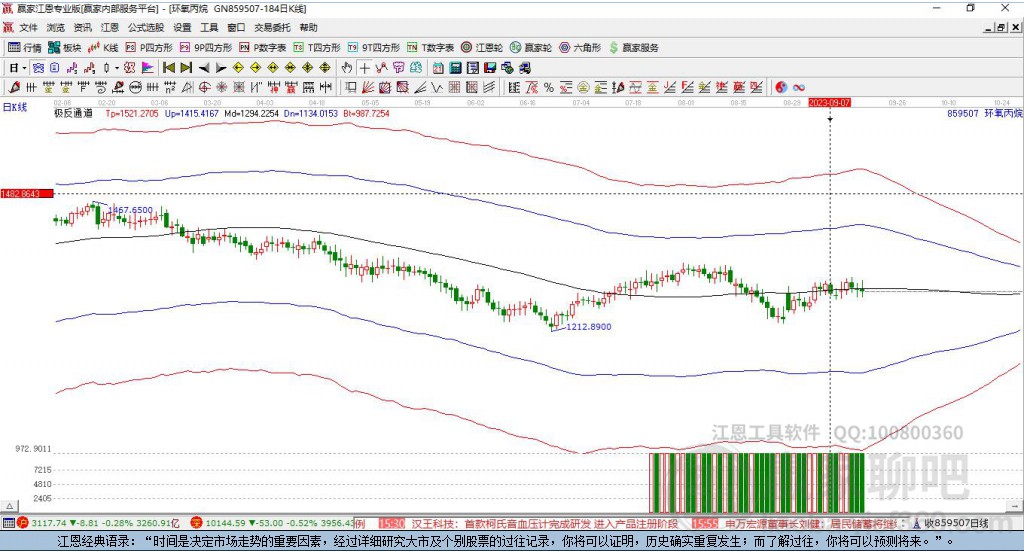This screenshot has width=1024, height=551.
Task: Open the 公式选股 menu
Action: point(146,28)
